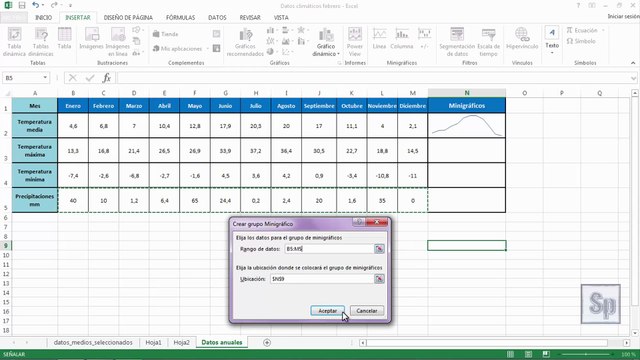Click the Save icon in quick access toolbar
Viewport: 640px width, 360px height.
click(x=22, y=5)
